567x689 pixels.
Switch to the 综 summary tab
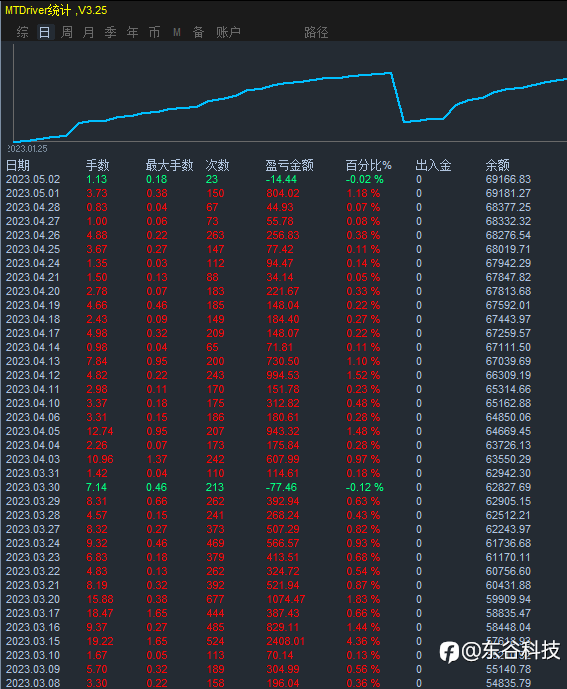(x=22, y=32)
